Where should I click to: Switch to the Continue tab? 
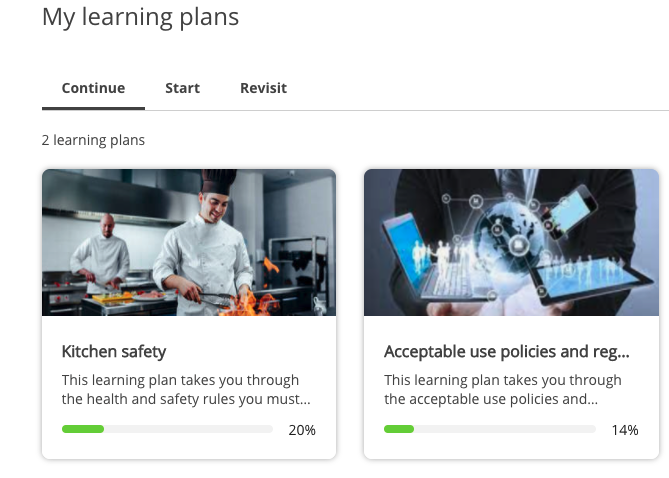pos(93,88)
